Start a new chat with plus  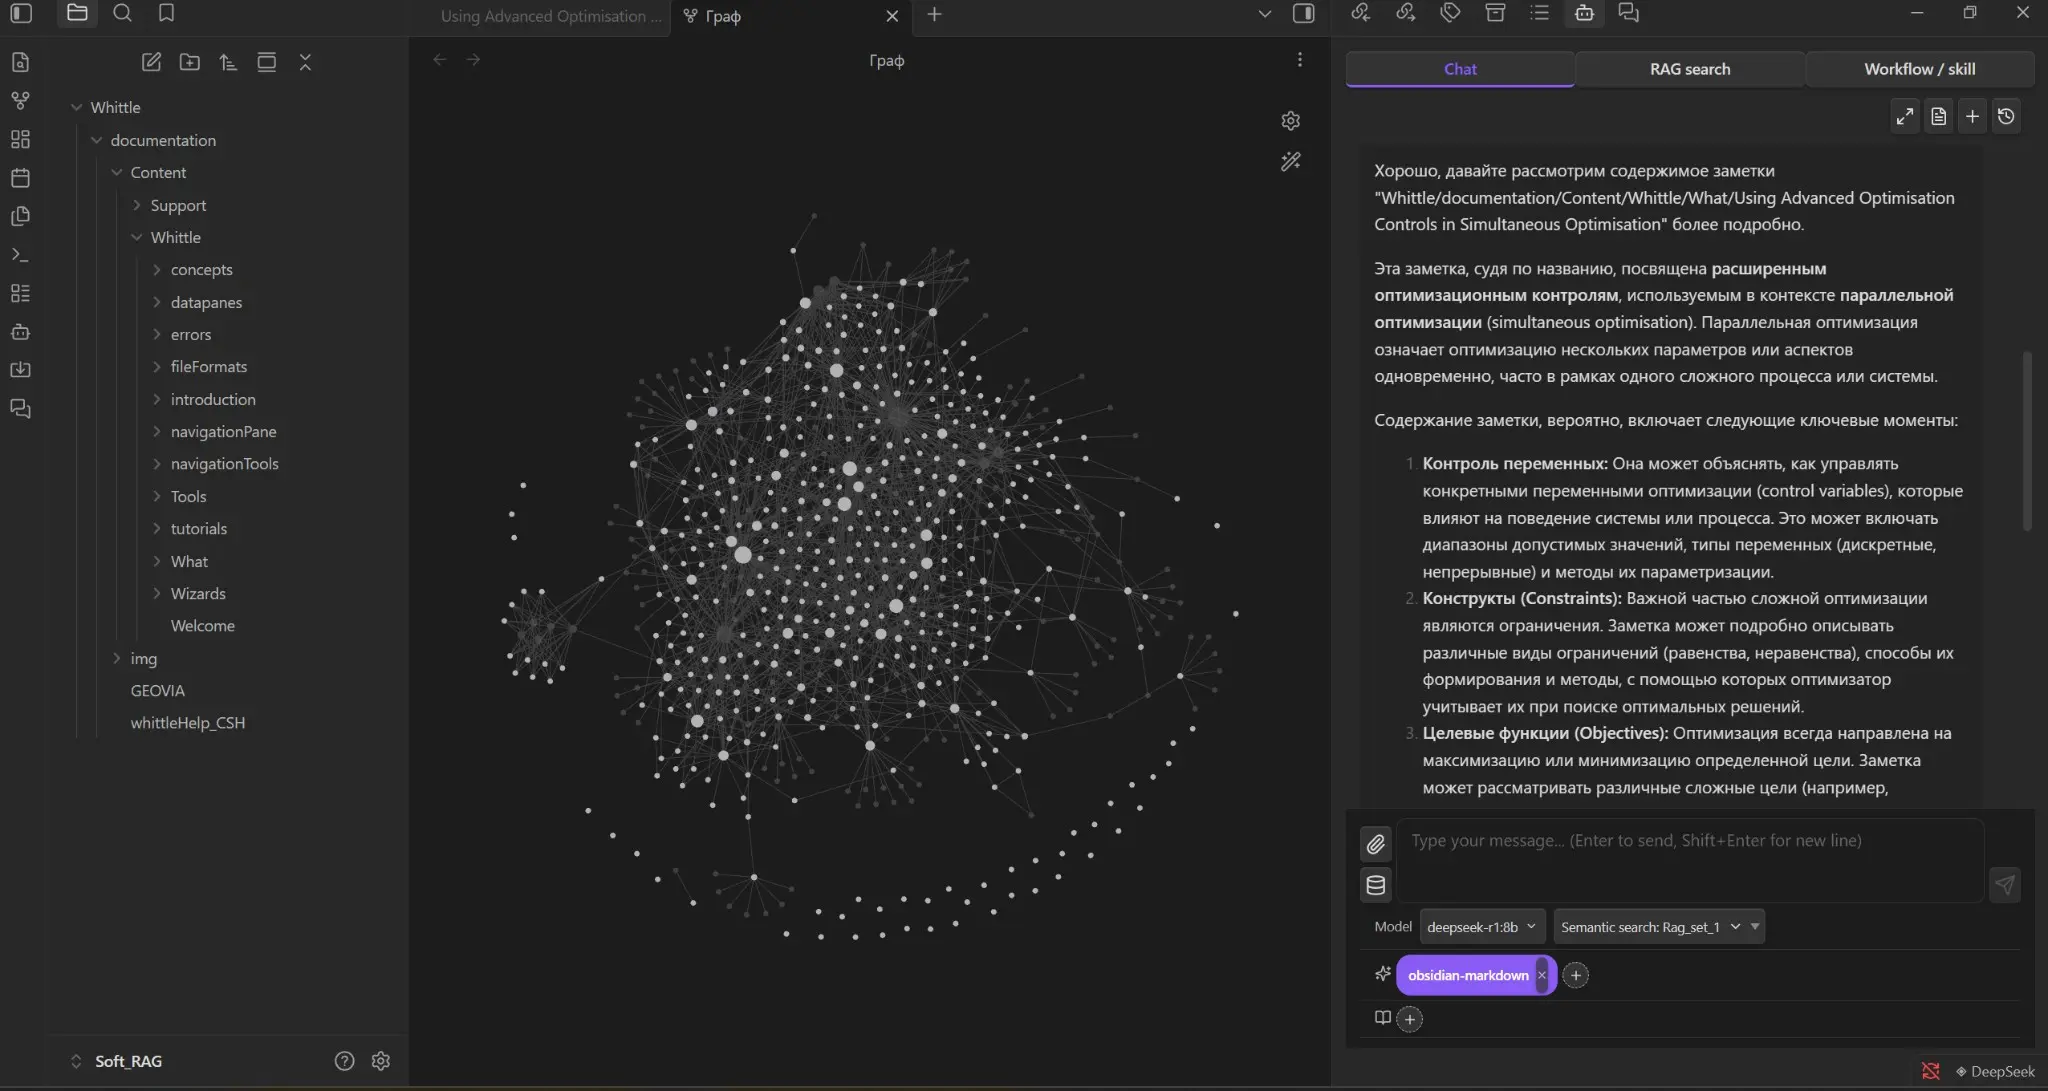1972,116
